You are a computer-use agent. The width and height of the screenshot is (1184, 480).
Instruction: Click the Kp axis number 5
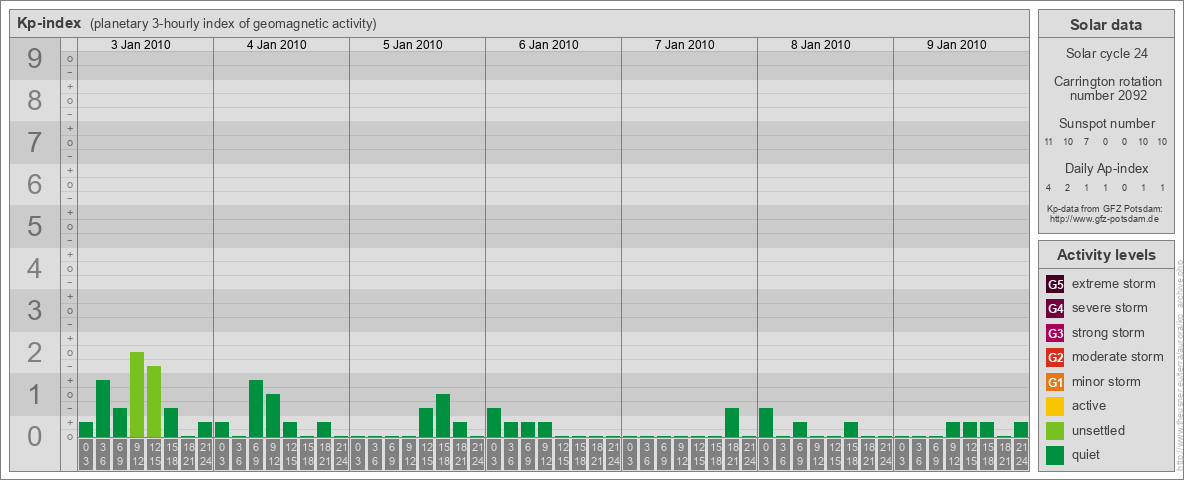[x=34, y=226]
